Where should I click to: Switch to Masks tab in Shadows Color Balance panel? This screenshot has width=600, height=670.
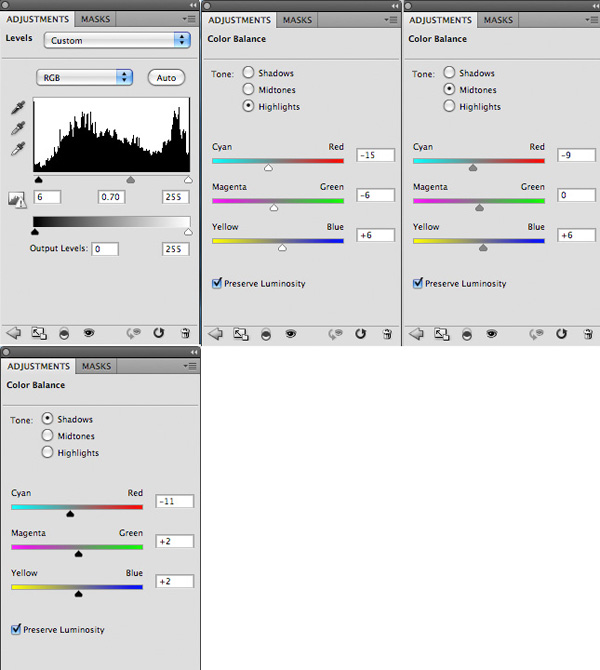(96, 366)
